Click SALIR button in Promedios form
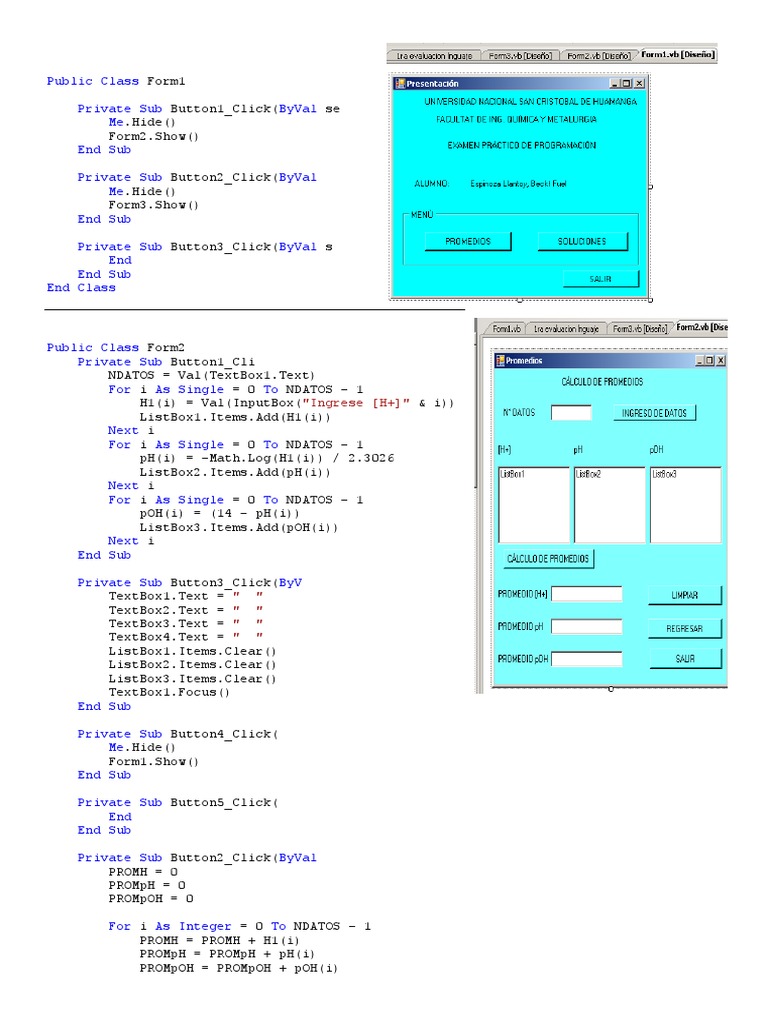The image size is (768, 1024). [685, 659]
